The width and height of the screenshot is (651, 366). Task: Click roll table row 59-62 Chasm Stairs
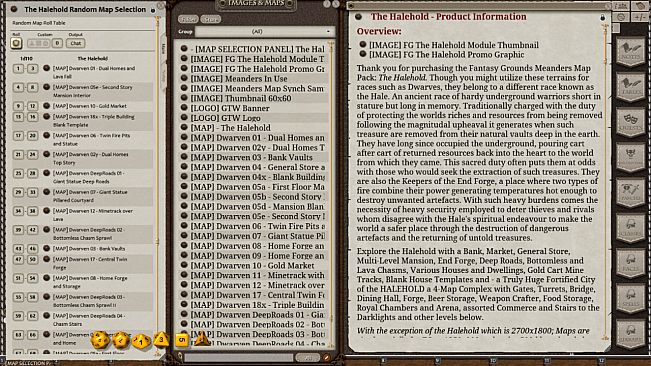click(82, 320)
